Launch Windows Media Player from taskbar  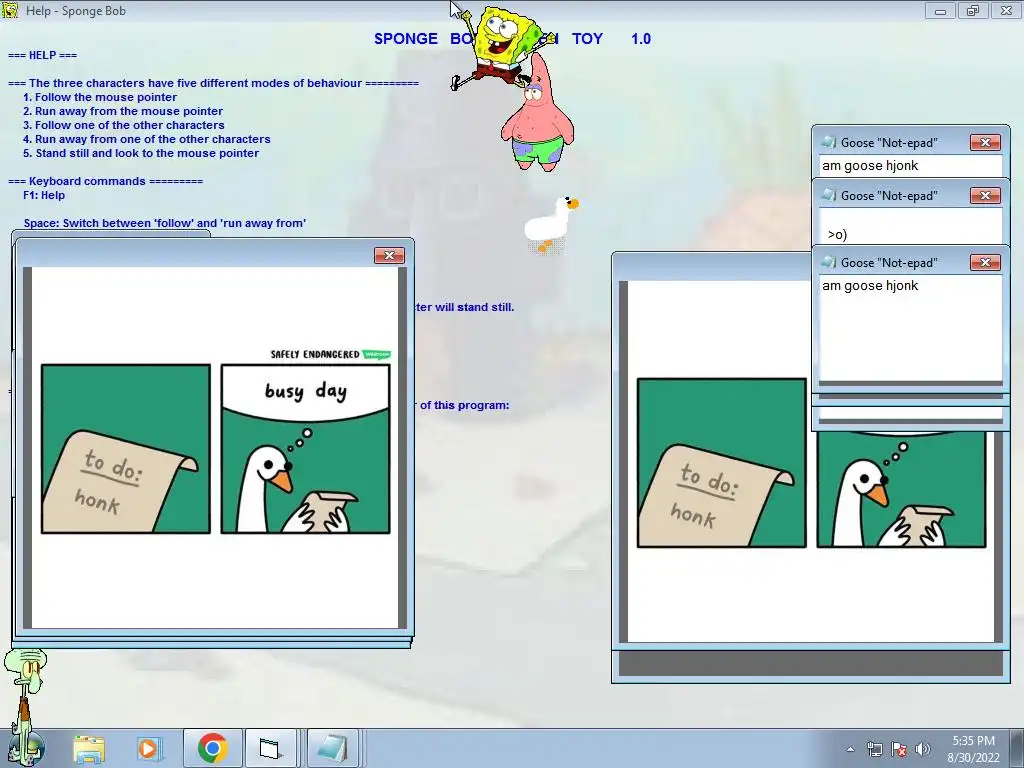click(148, 748)
